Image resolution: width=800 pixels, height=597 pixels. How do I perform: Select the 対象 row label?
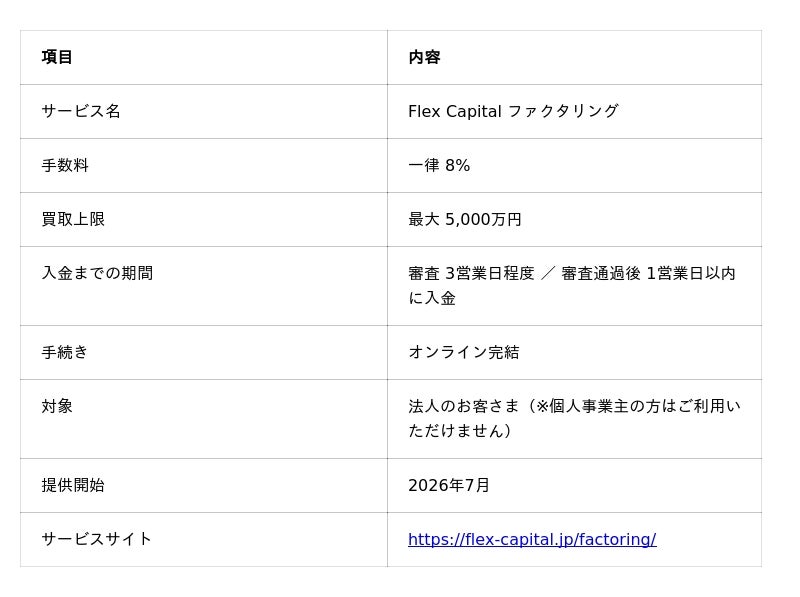tap(57, 406)
